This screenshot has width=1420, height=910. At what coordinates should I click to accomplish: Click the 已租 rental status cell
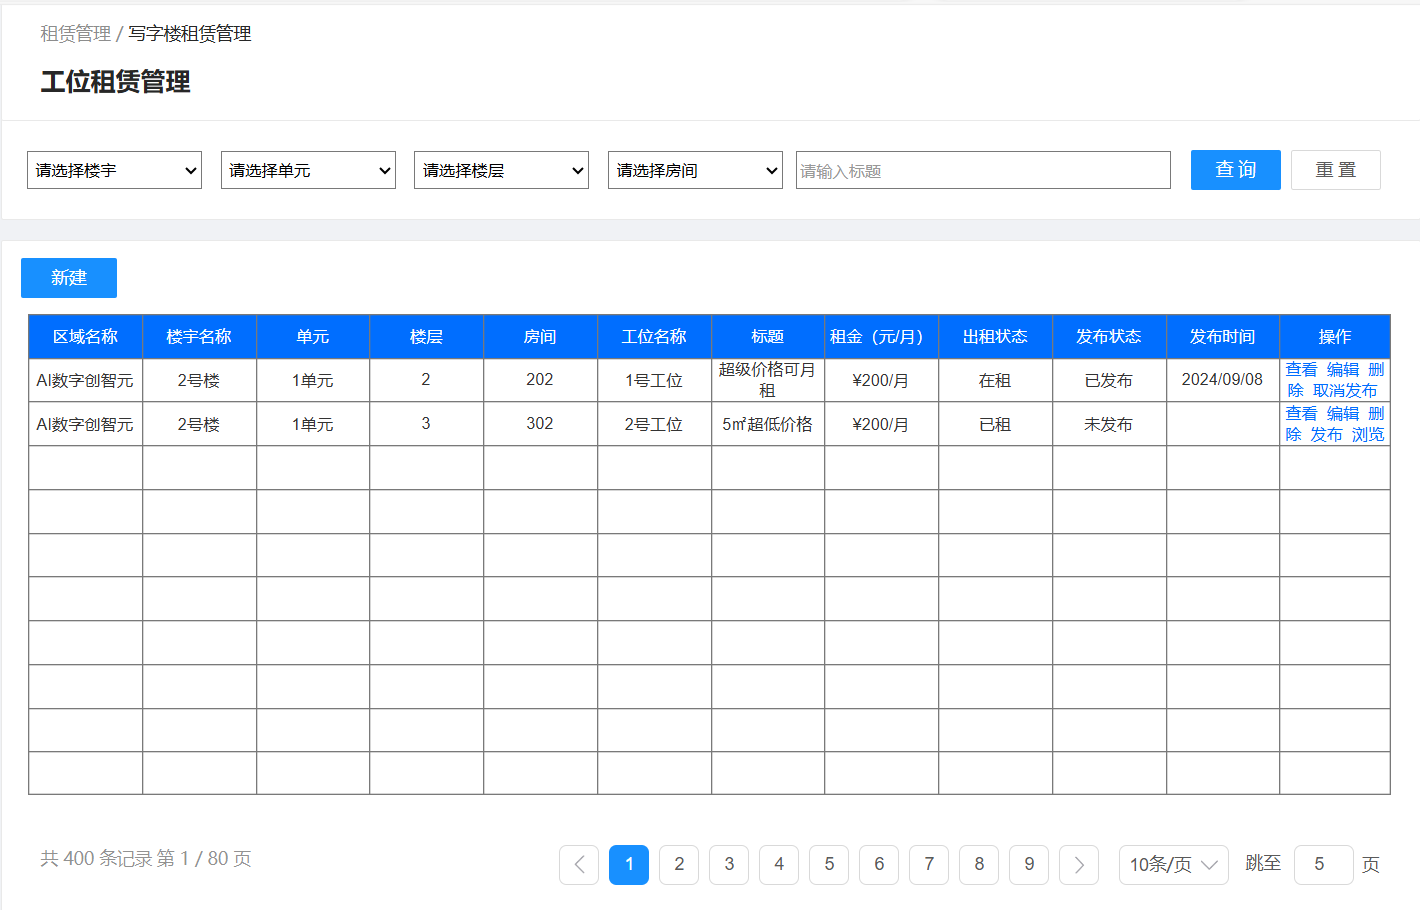coord(995,424)
